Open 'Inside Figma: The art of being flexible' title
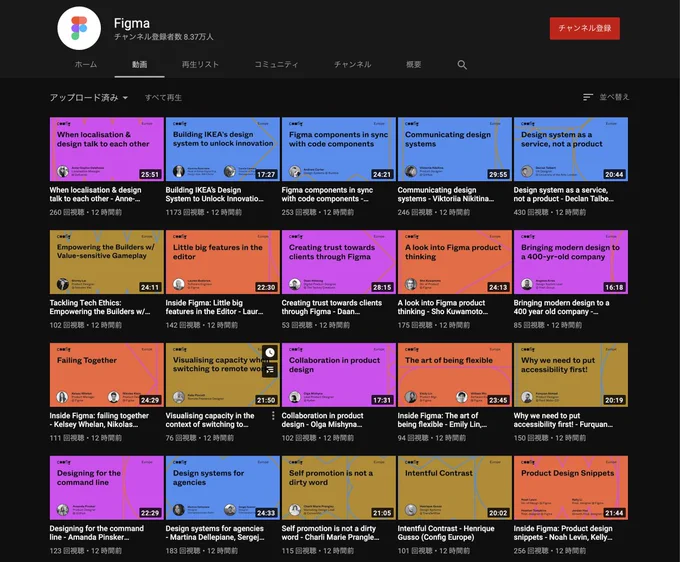680x562 pixels. tap(442, 420)
